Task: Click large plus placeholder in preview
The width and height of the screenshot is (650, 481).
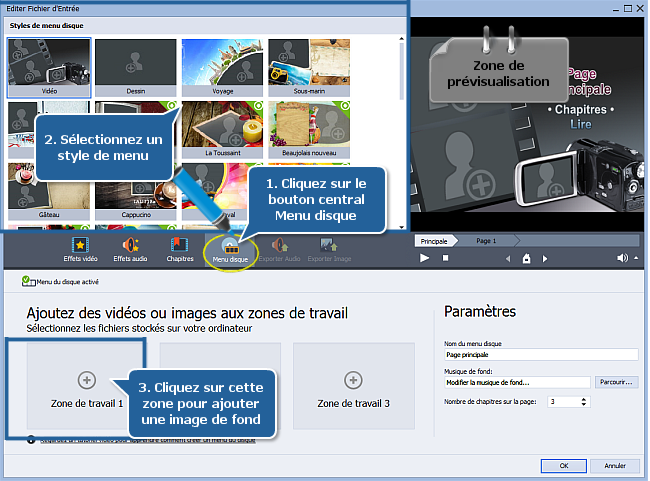Action: pos(481,185)
